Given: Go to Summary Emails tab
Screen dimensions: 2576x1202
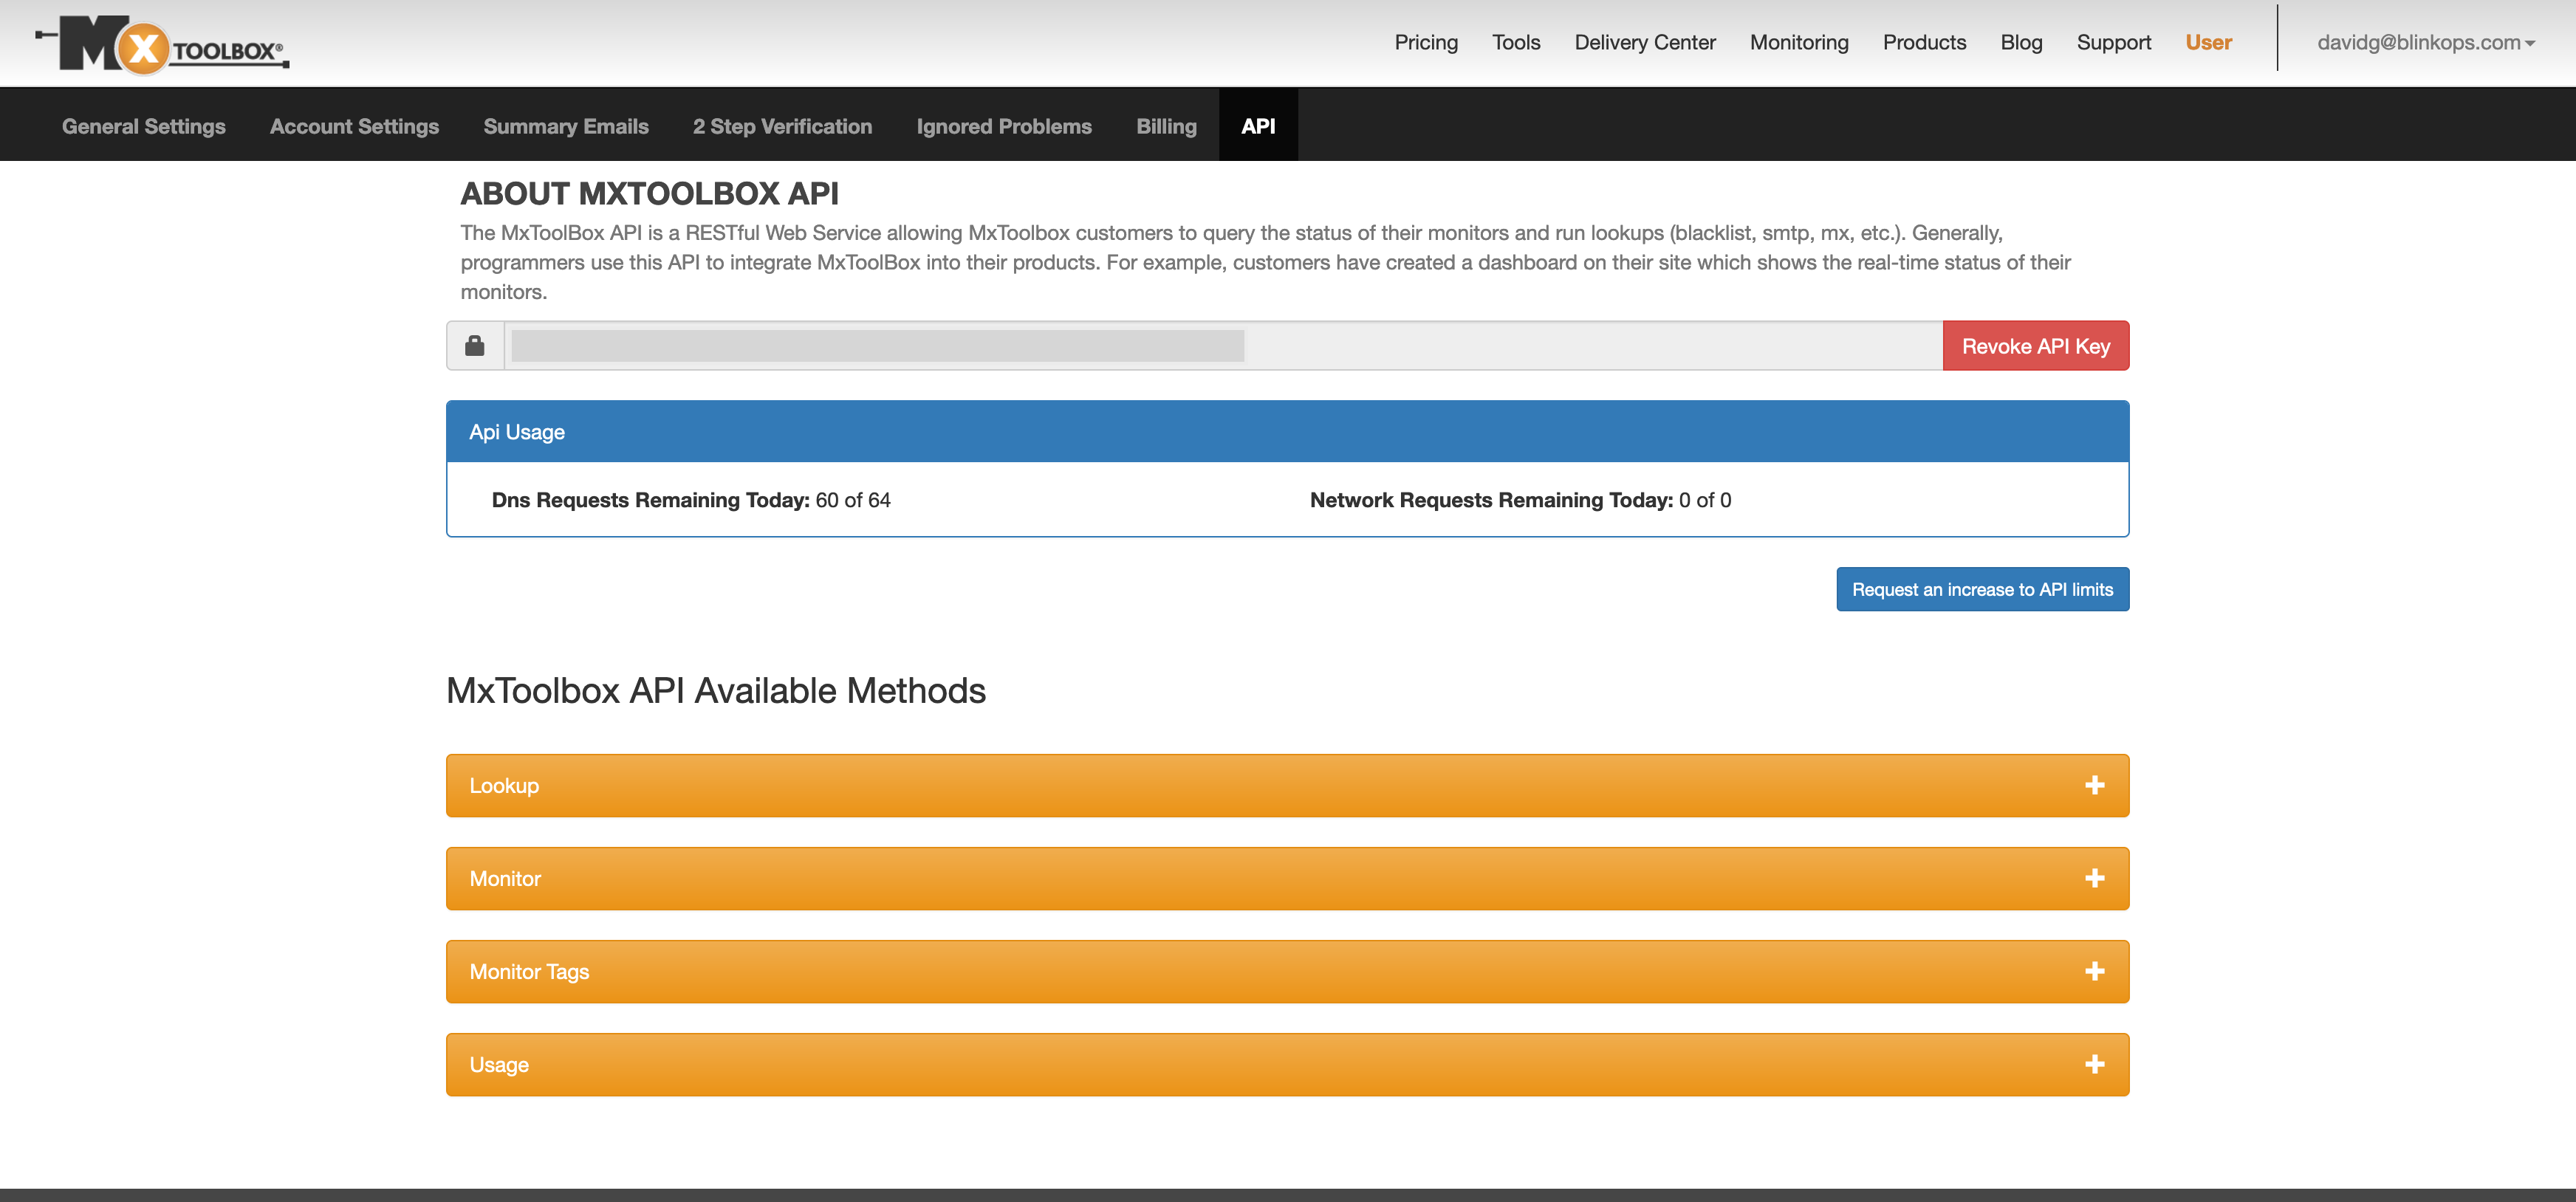Looking at the screenshot, I should (566, 126).
